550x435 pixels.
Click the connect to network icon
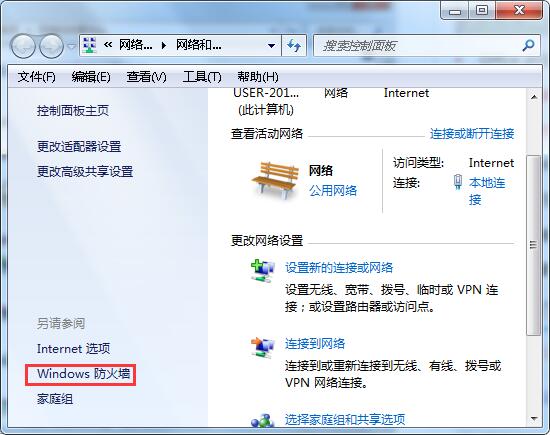[262, 347]
